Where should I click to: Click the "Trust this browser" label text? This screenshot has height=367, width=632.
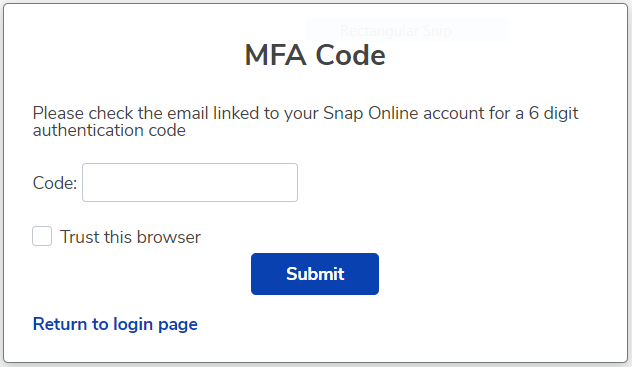point(130,237)
